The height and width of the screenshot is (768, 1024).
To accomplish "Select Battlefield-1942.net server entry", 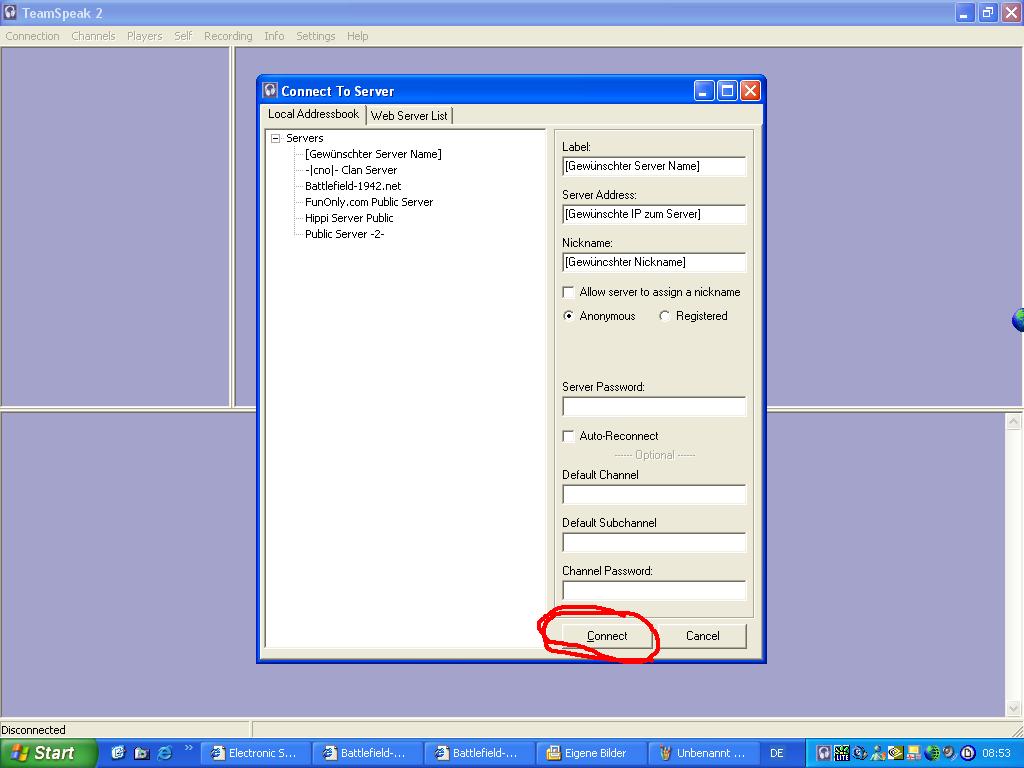I will click(x=353, y=186).
